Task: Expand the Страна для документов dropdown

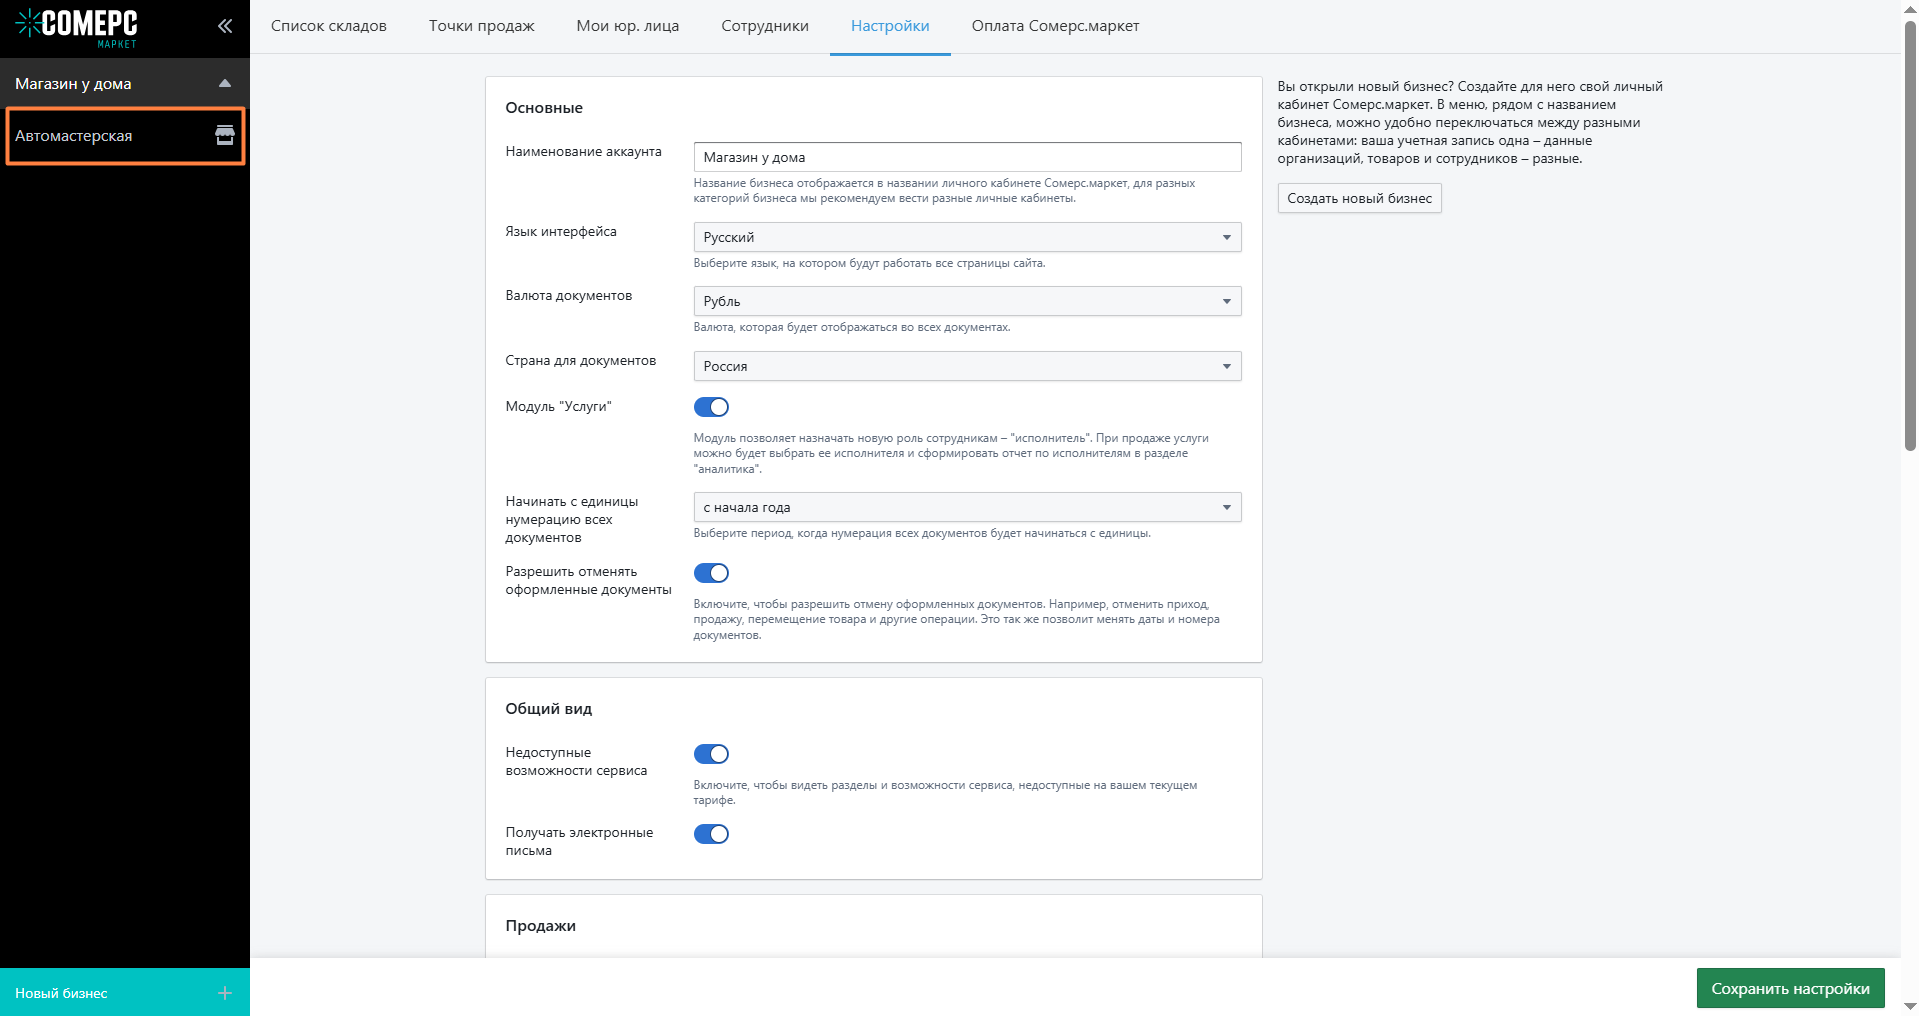Action: (x=967, y=366)
